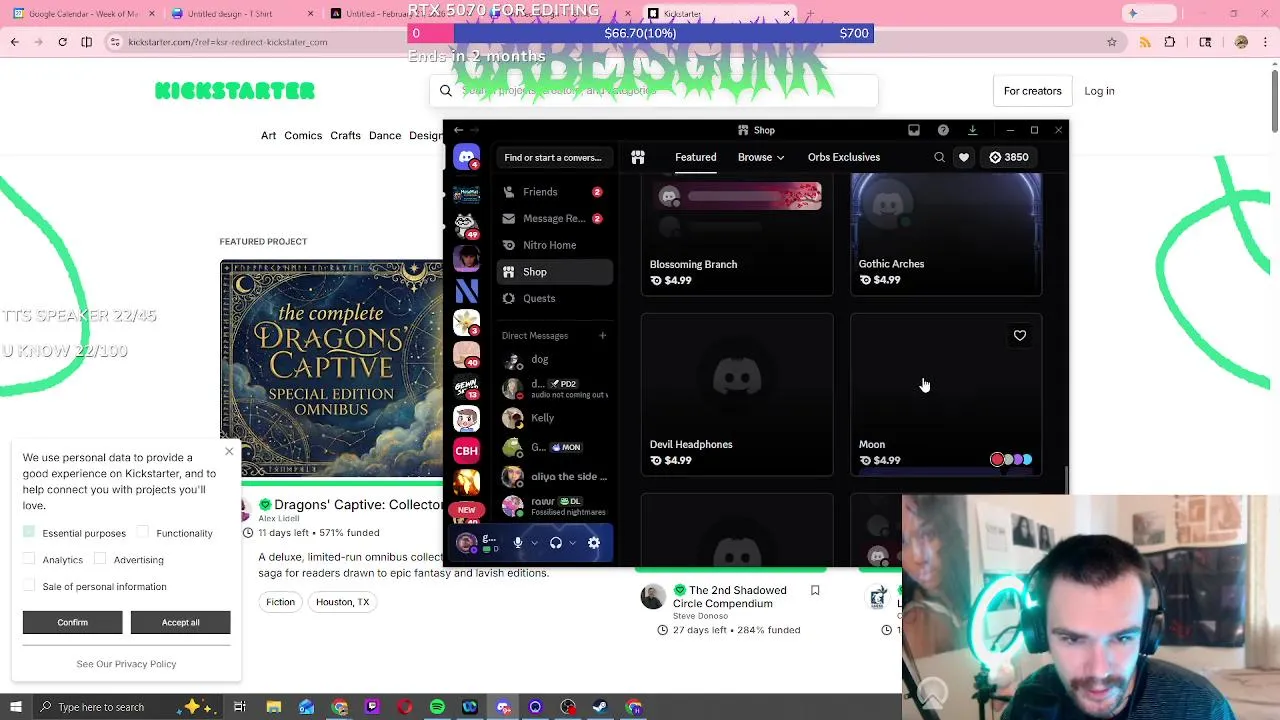The height and width of the screenshot is (720, 1280).
Task: Check the Analytics checkbox
Action: tap(29, 559)
